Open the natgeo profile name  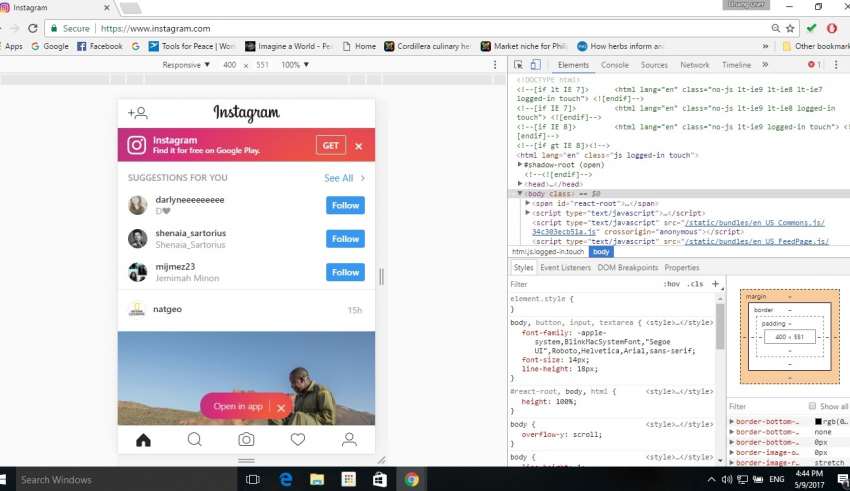168,309
